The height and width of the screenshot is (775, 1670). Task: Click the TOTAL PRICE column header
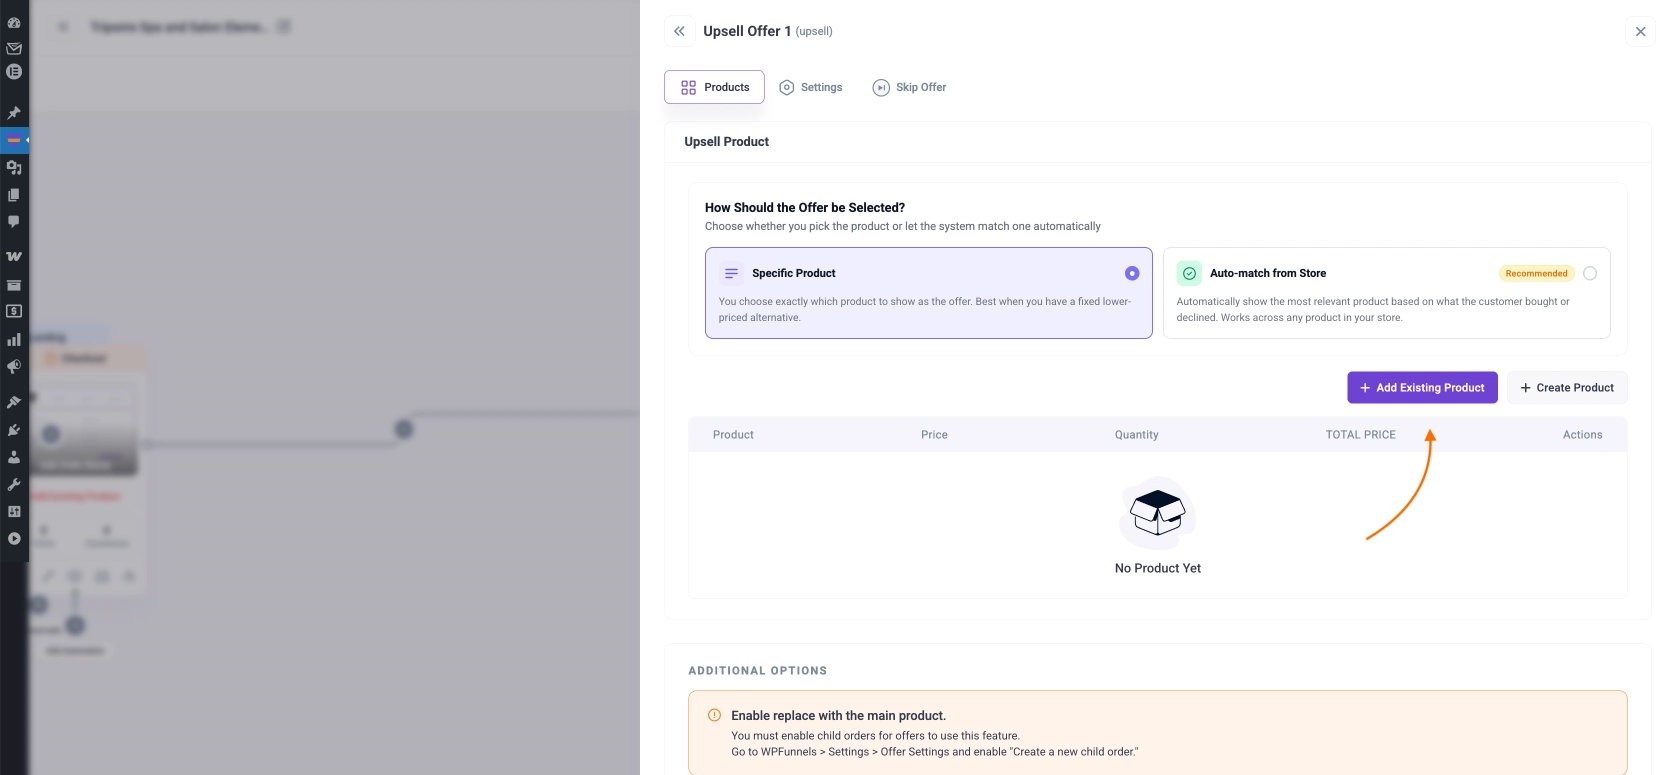coord(1360,435)
